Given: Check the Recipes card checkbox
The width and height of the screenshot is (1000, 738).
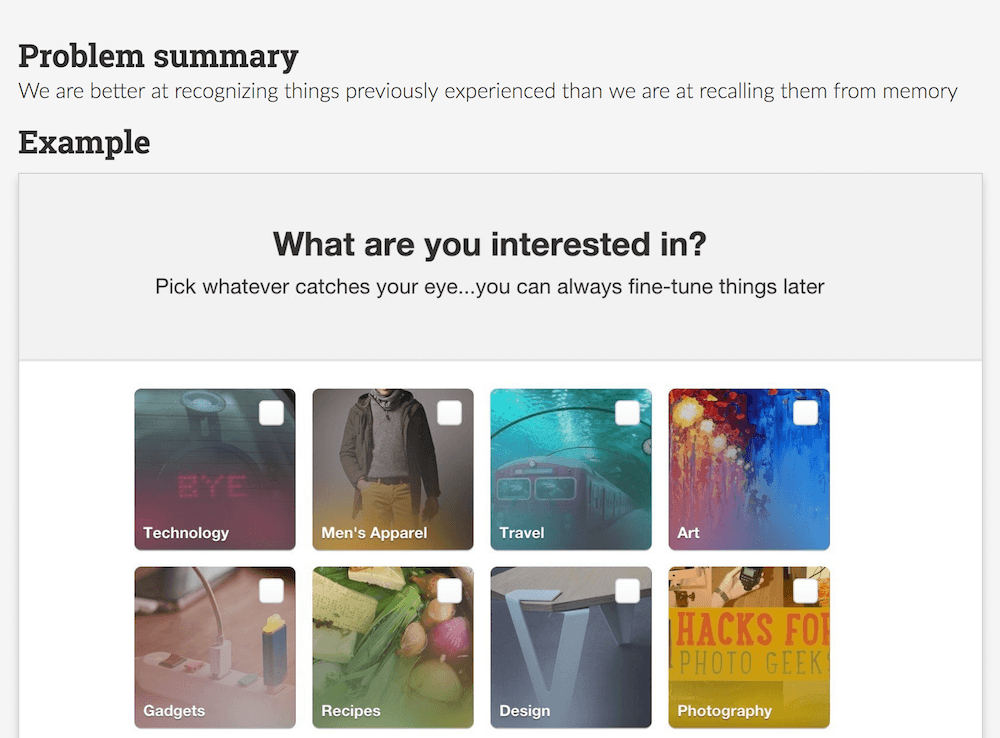Looking at the screenshot, I should [449, 591].
